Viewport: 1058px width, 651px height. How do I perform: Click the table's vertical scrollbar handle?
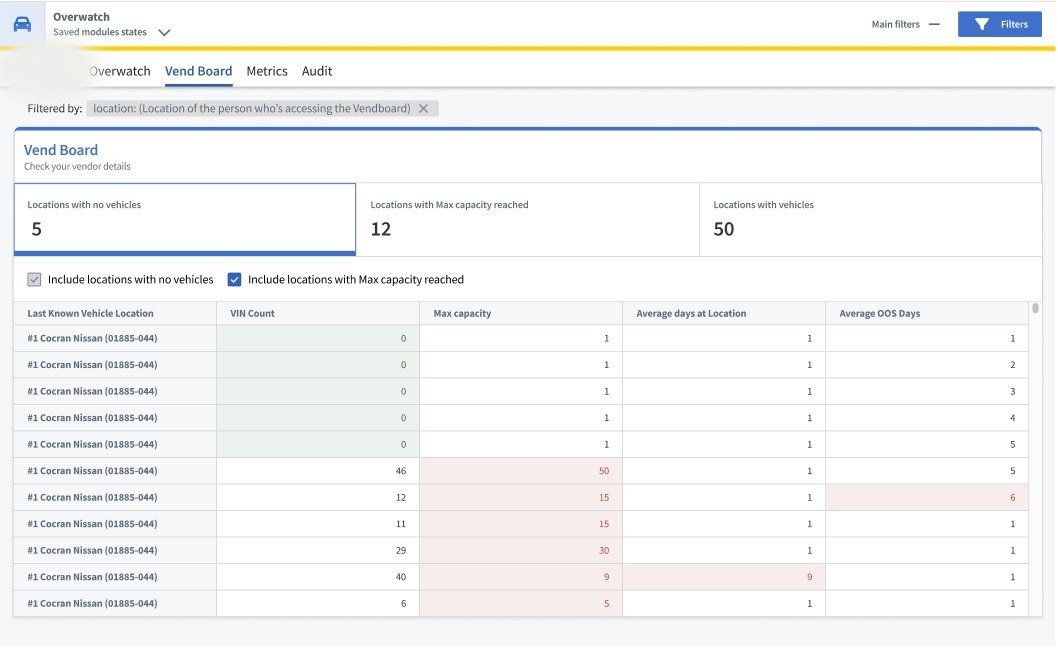click(1035, 308)
